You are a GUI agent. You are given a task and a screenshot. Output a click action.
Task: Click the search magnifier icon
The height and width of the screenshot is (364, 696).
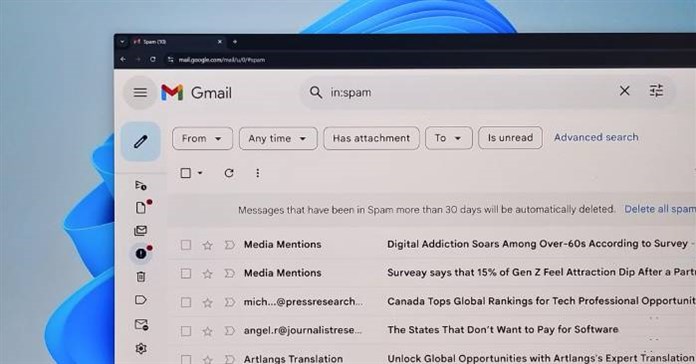pos(316,92)
